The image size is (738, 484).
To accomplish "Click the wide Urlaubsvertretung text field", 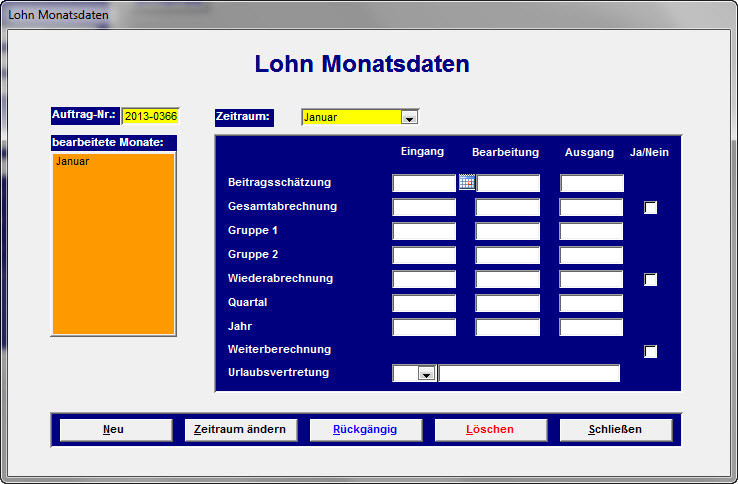I will point(529,373).
